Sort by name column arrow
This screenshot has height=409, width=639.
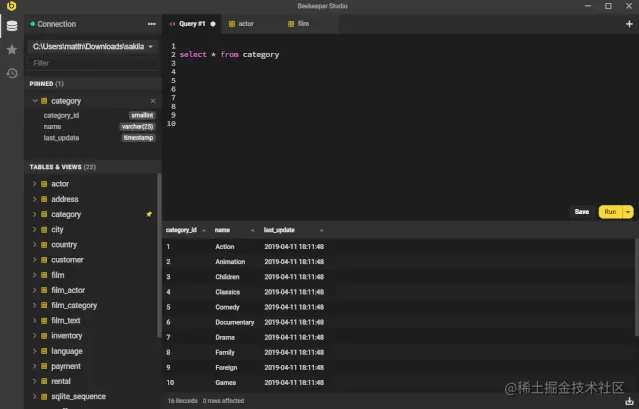pyautogui.click(x=252, y=231)
